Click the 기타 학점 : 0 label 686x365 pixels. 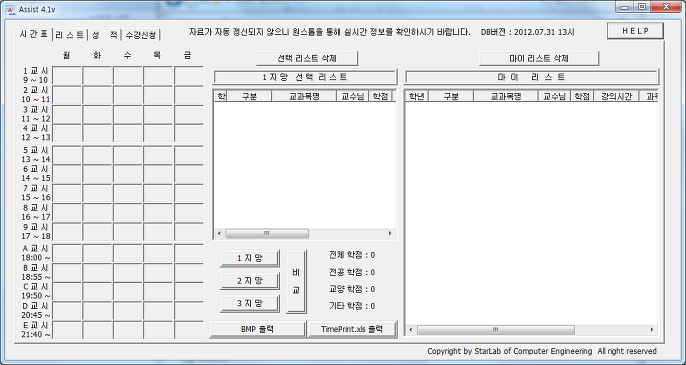(x=352, y=306)
